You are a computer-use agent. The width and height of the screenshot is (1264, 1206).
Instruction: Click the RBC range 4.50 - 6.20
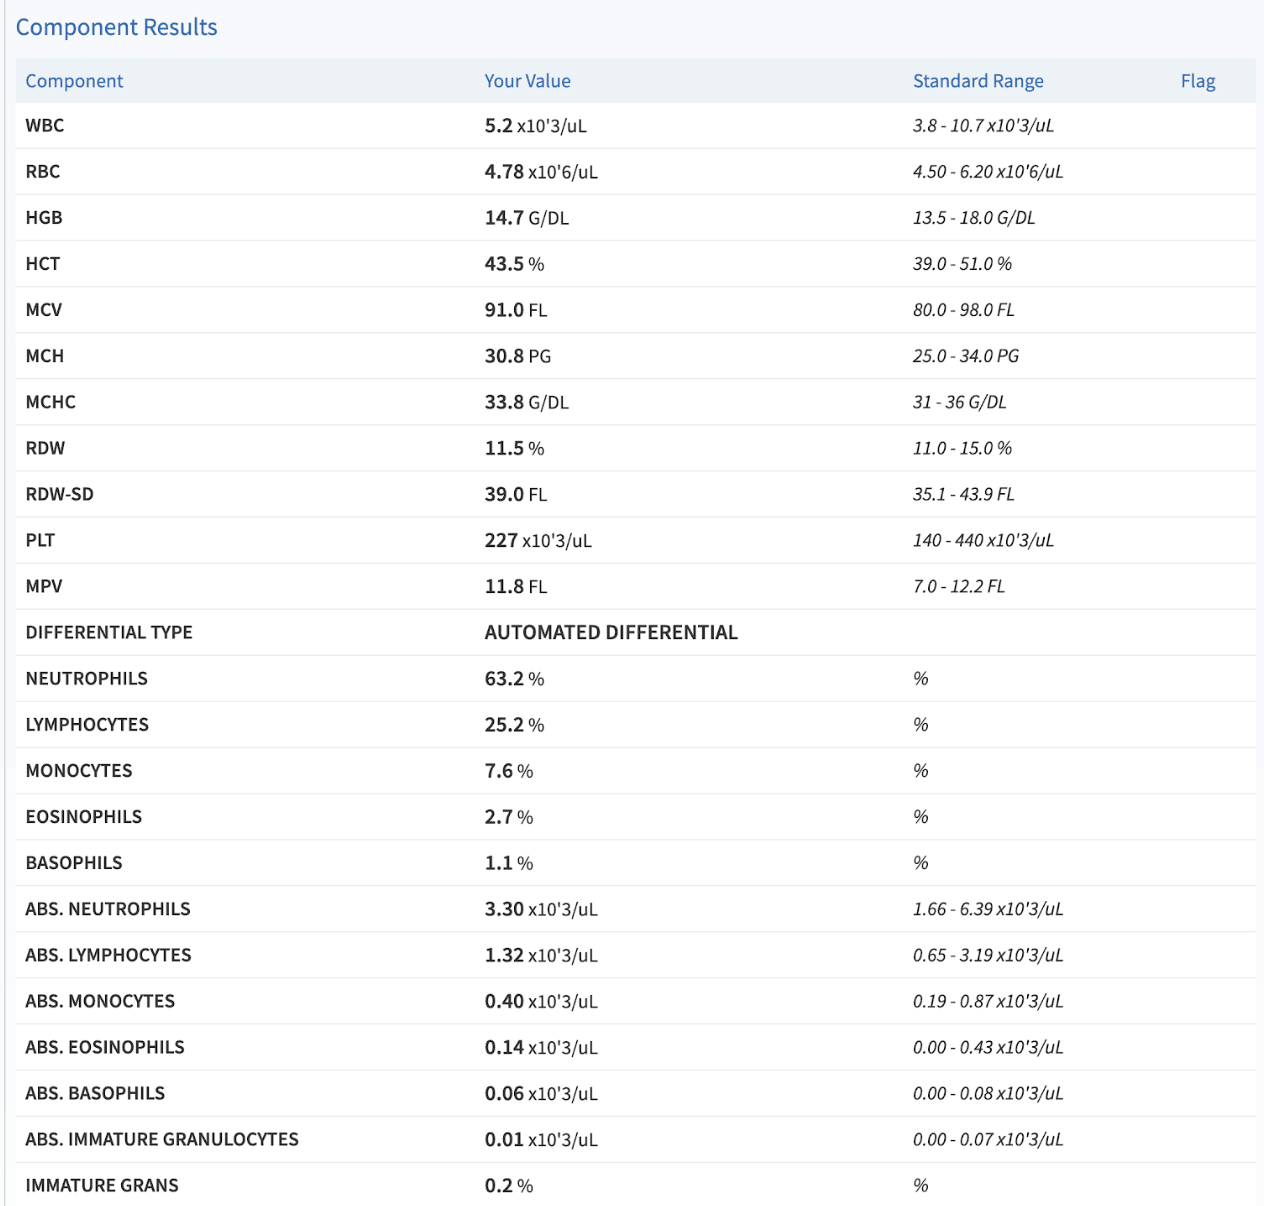pos(988,172)
